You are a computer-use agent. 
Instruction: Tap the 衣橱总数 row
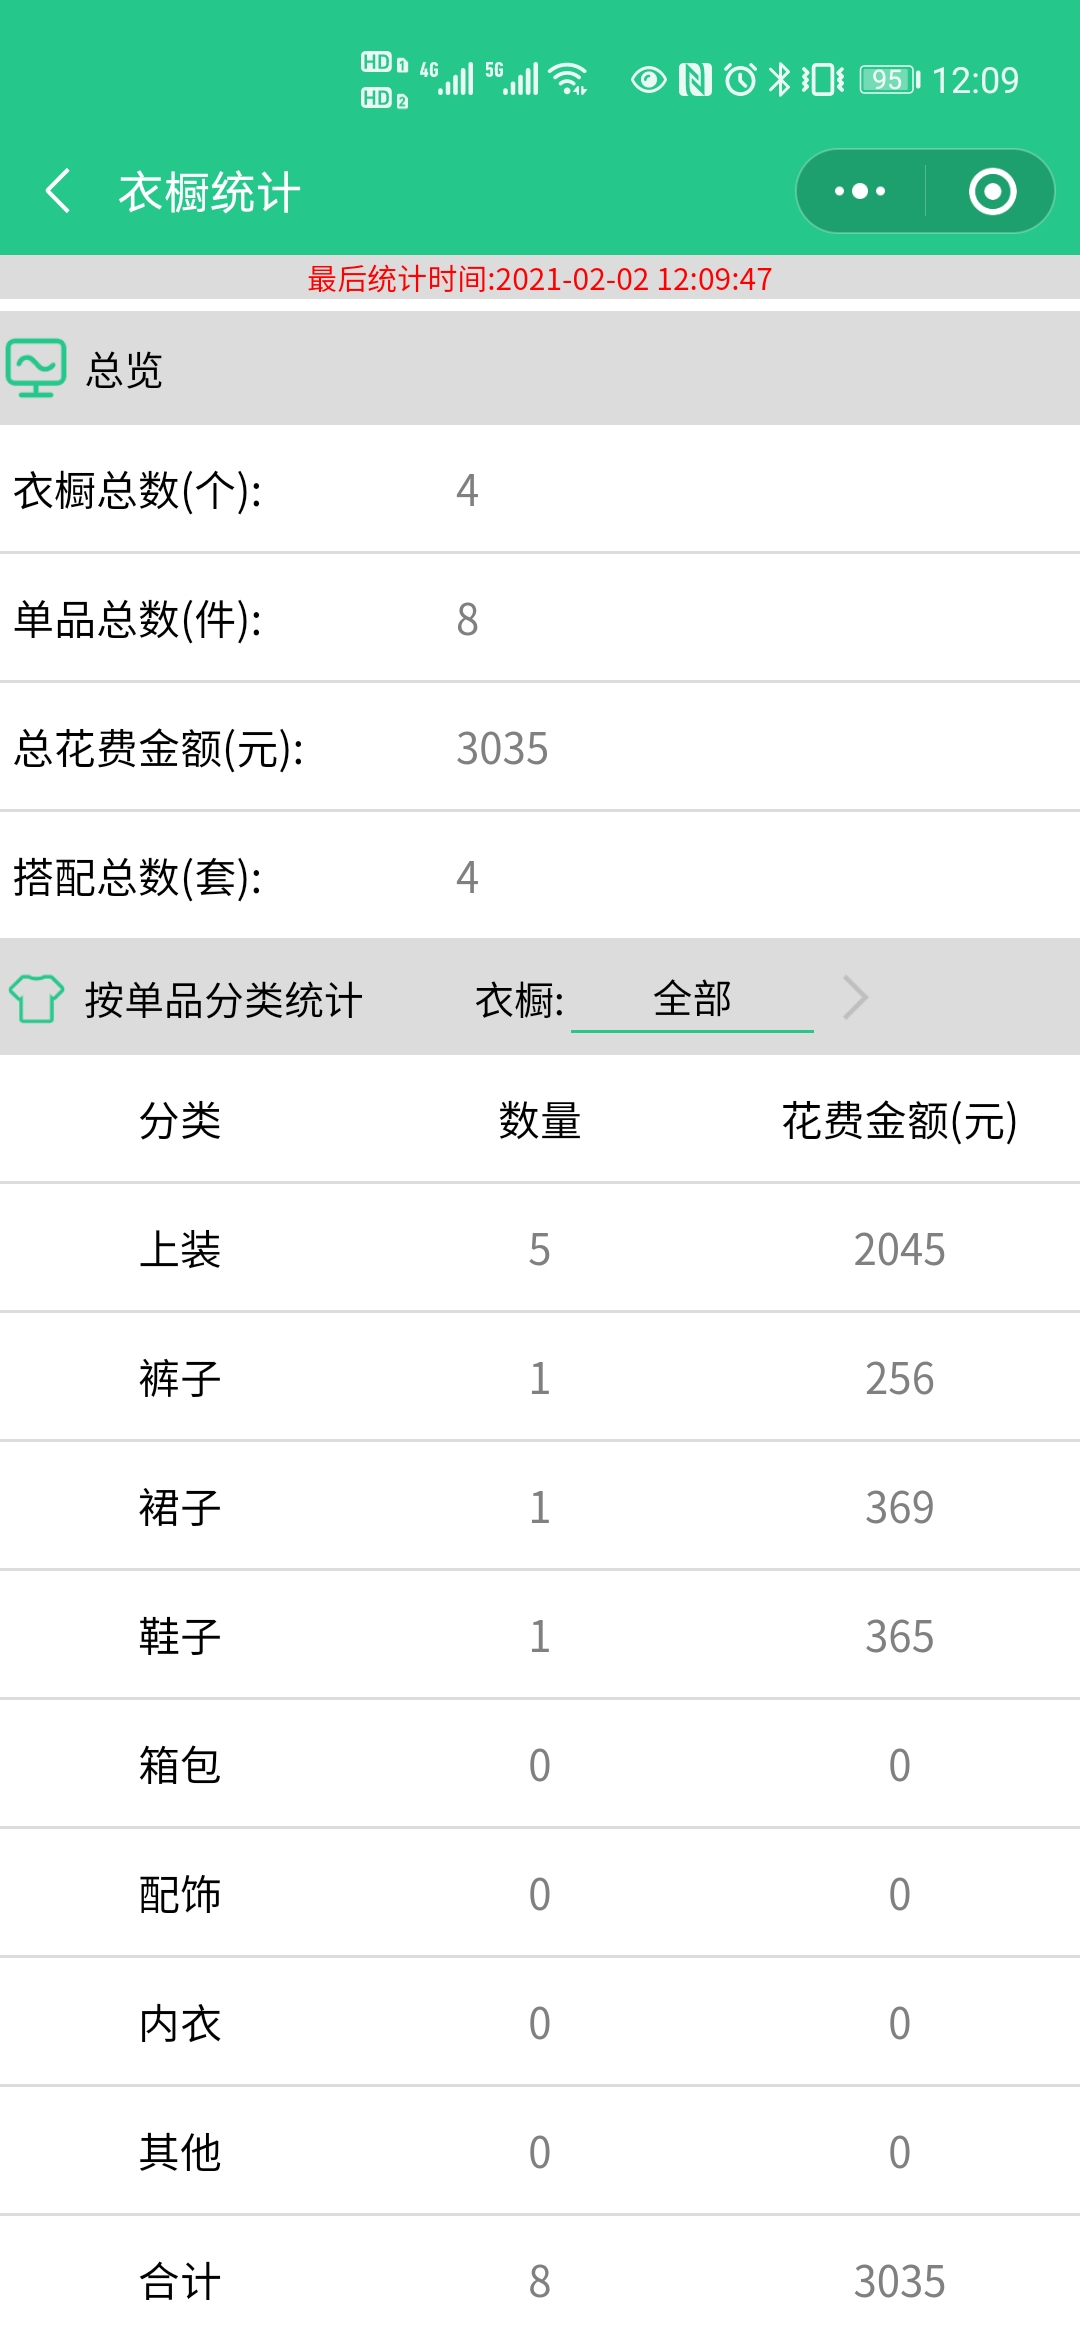540,489
